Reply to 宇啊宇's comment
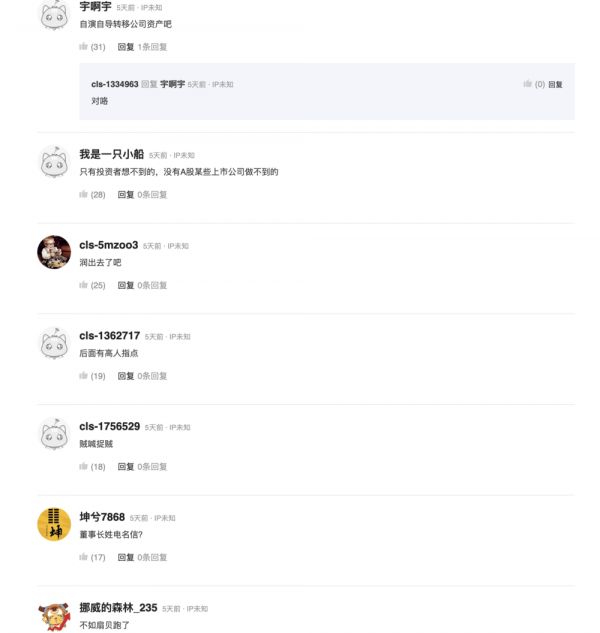600x633 pixels. pyautogui.click(x=125, y=47)
